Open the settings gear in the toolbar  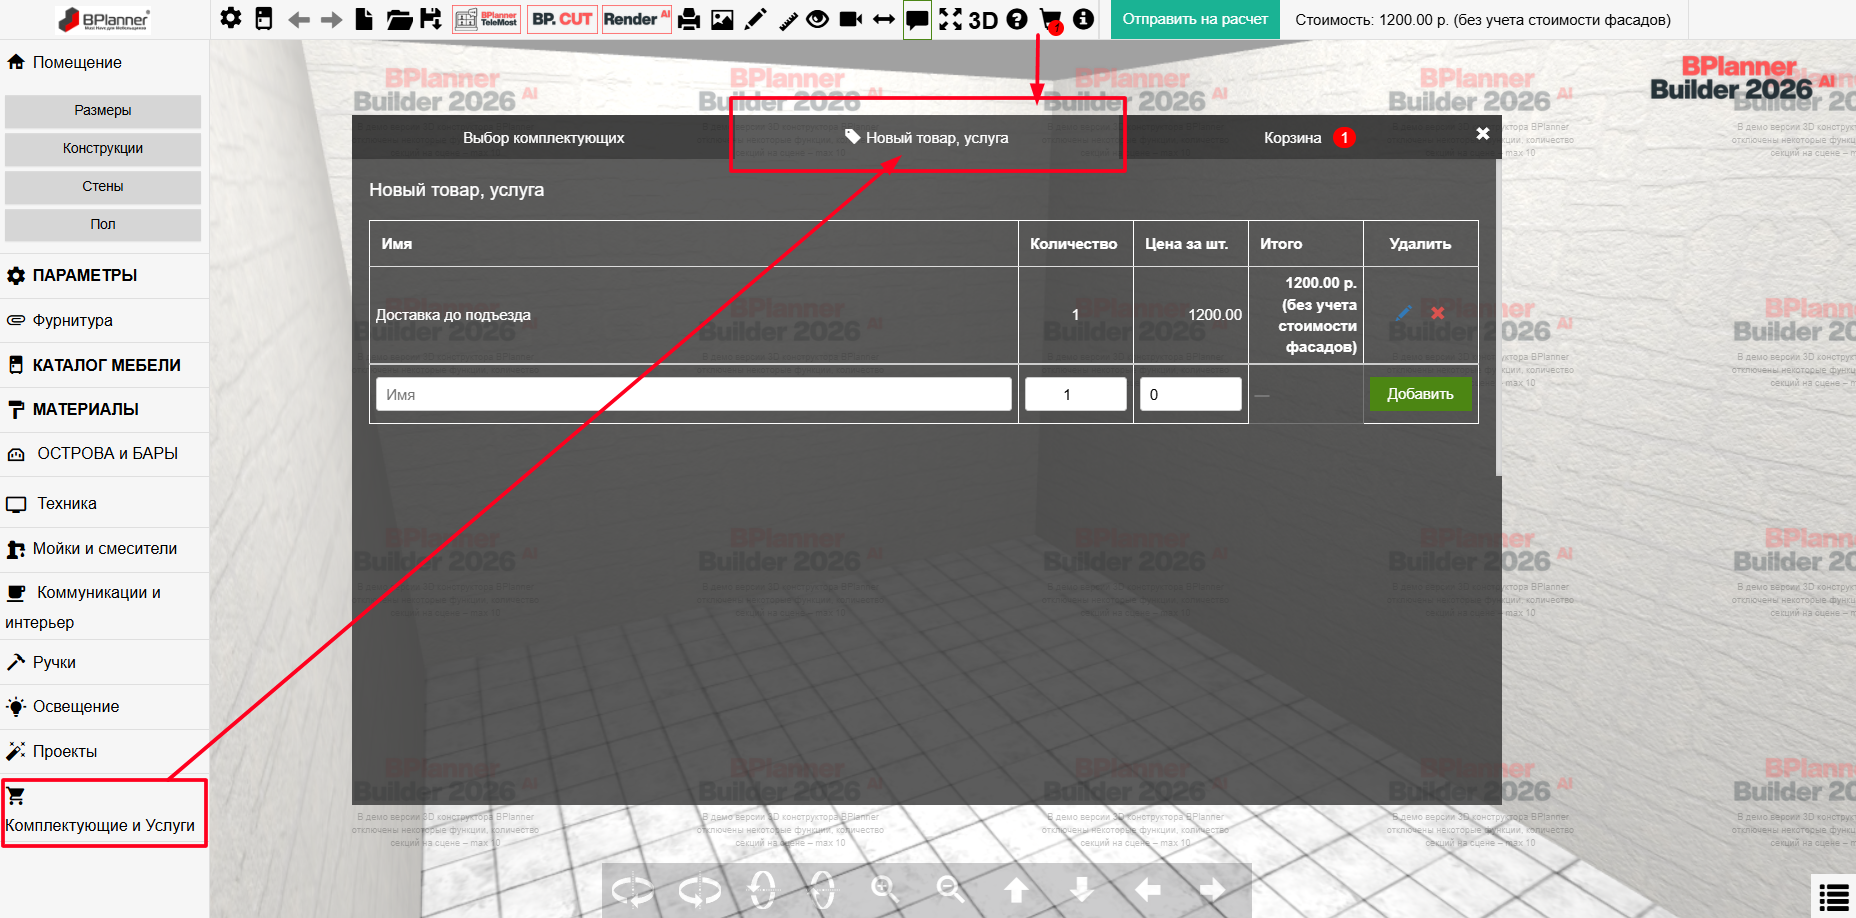coord(231,19)
